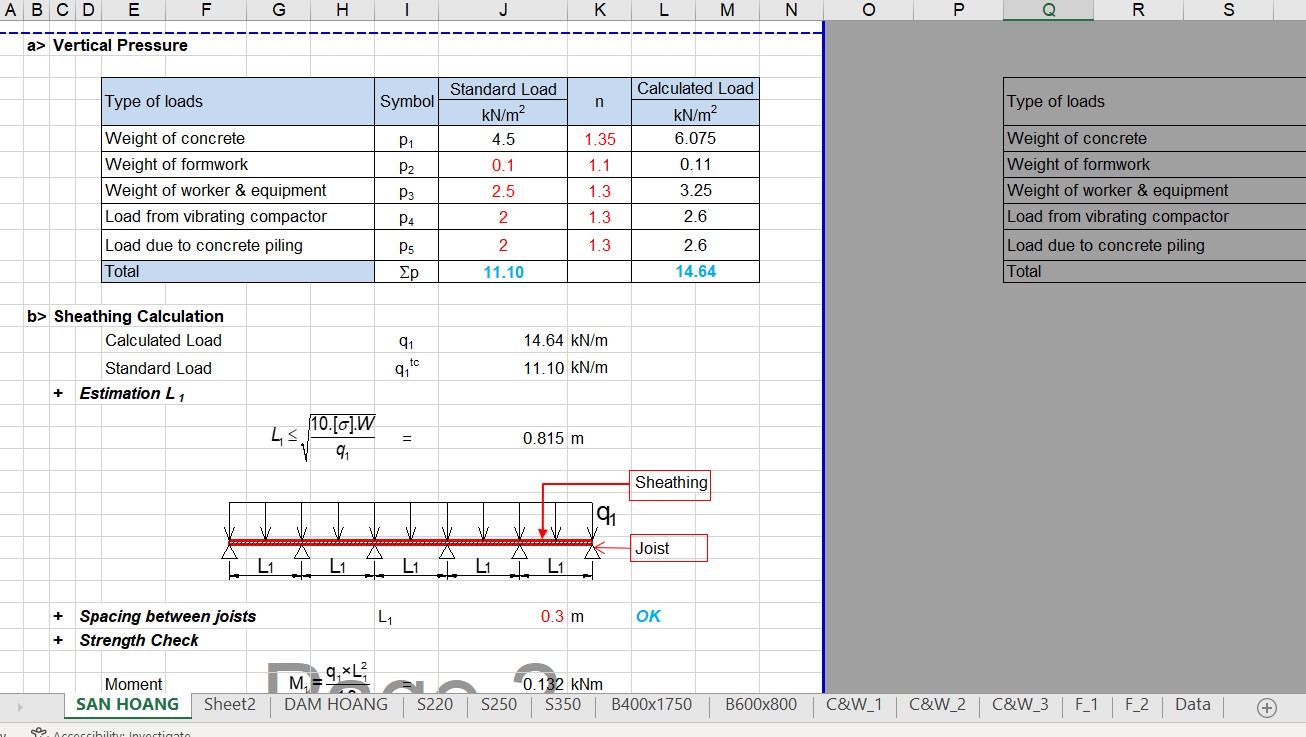Image resolution: width=1306 pixels, height=737 pixels.
Task: Select the factor 1.1 cell
Action: [599, 165]
